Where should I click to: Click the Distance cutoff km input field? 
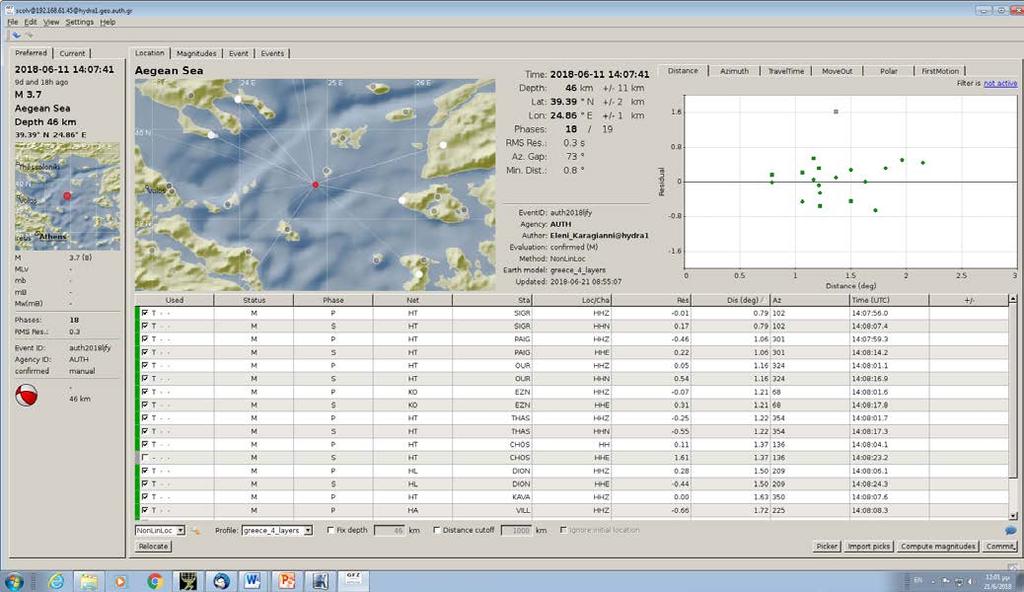pos(517,531)
